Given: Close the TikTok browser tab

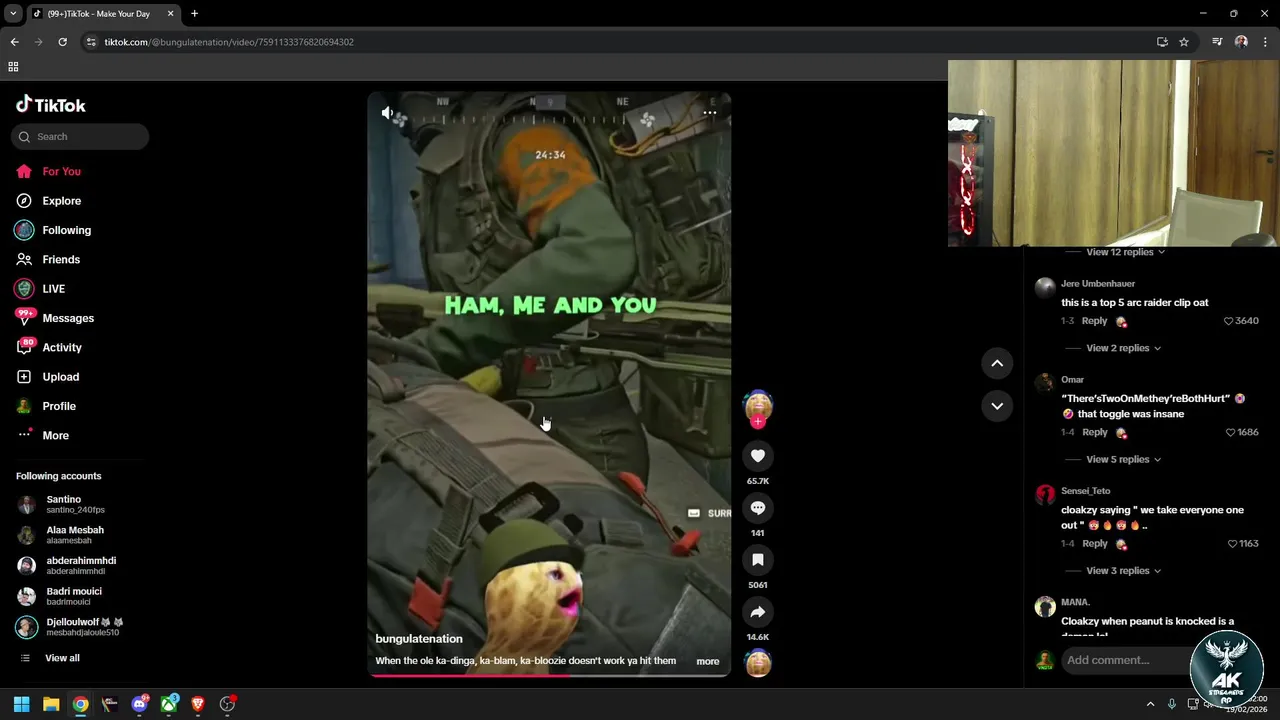Looking at the screenshot, I should [x=170, y=14].
